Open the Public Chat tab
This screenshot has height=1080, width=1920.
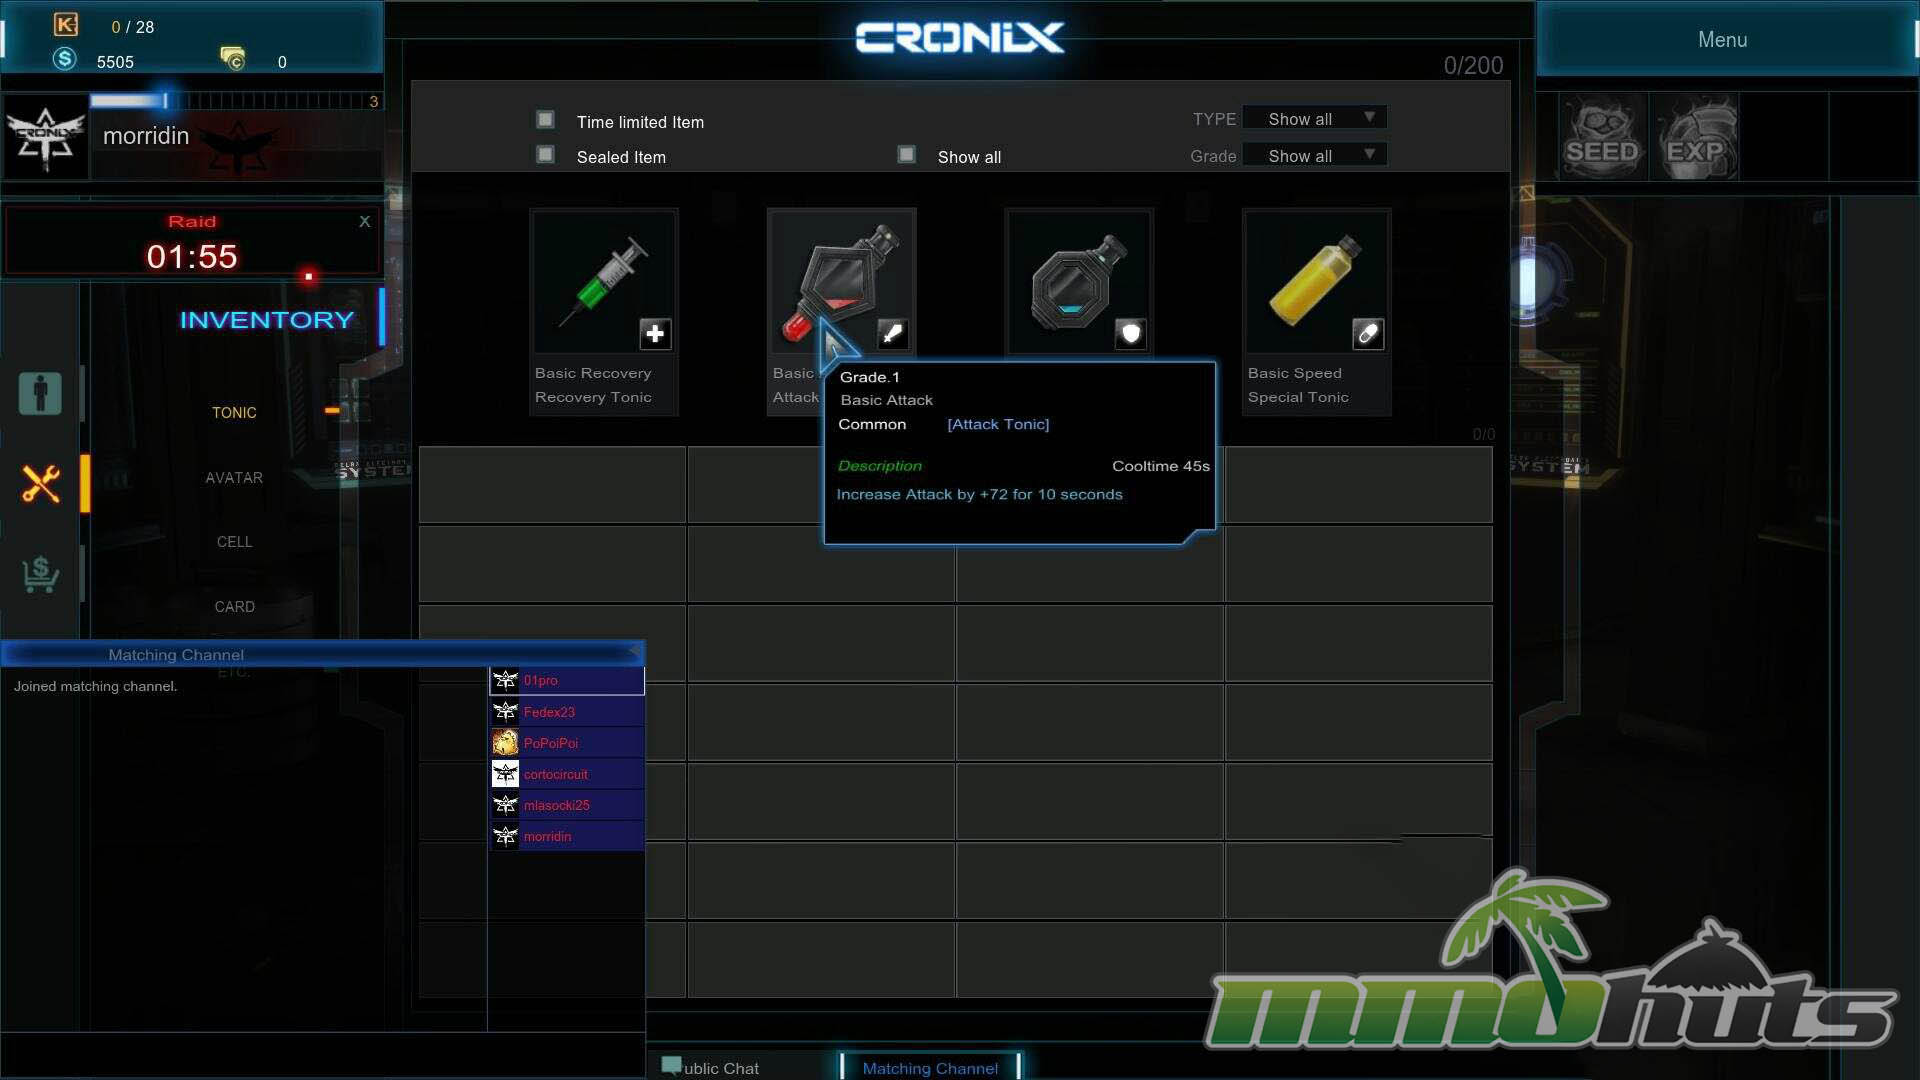click(720, 1068)
